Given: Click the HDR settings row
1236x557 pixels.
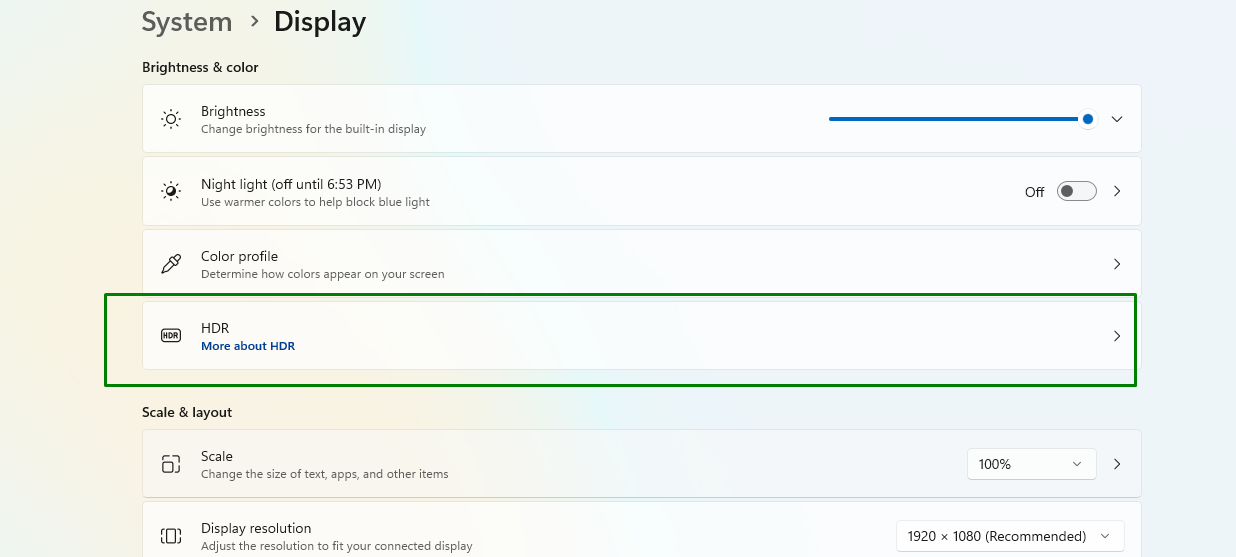Looking at the screenshot, I should point(641,336).
